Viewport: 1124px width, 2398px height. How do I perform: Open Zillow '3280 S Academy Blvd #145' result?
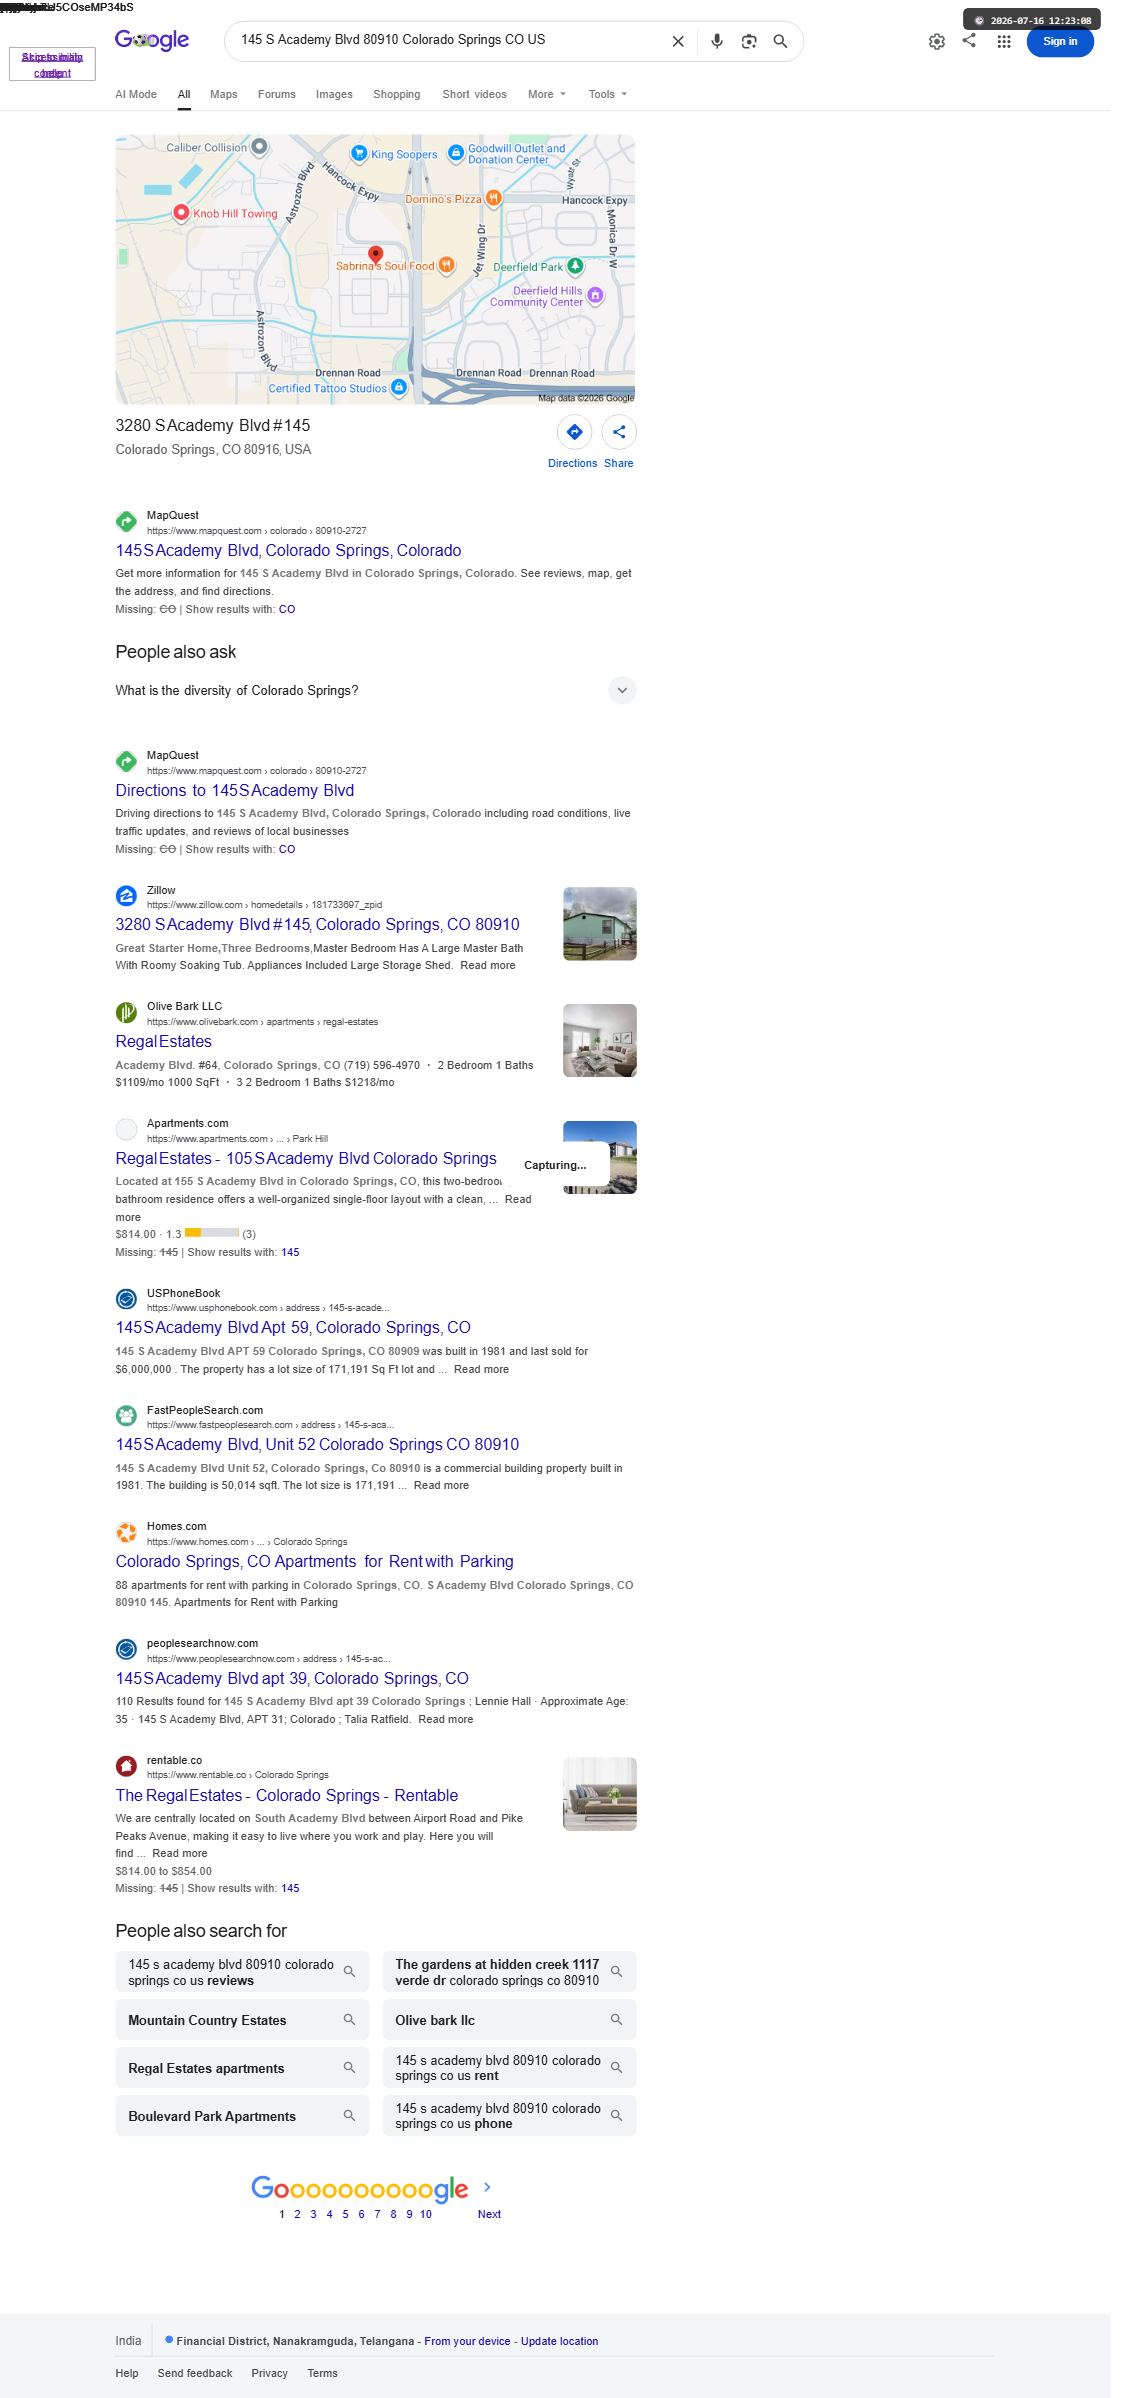pos(318,924)
